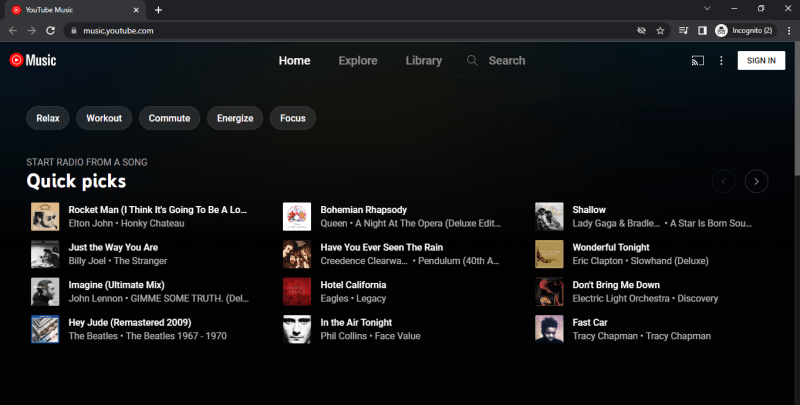Open the Eagles artist link
Screen dimensions: 800x405
click(334, 298)
